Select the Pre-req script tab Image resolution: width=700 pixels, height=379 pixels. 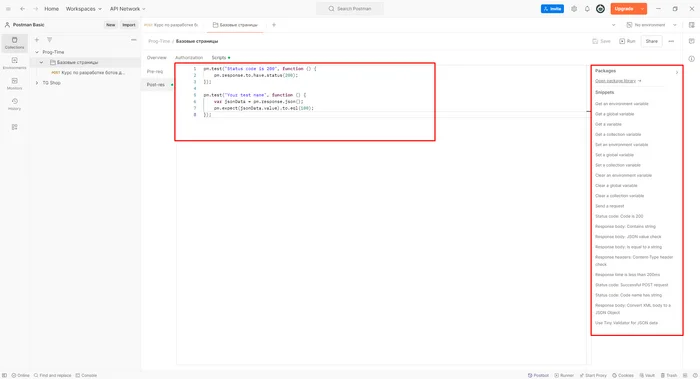click(x=155, y=71)
